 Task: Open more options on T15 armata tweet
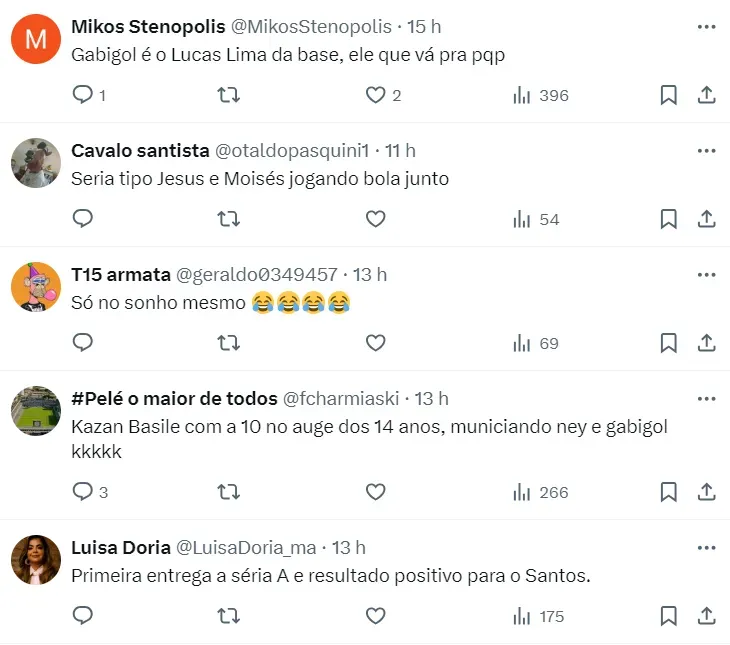pyautogui.click(x=707, y=275)
